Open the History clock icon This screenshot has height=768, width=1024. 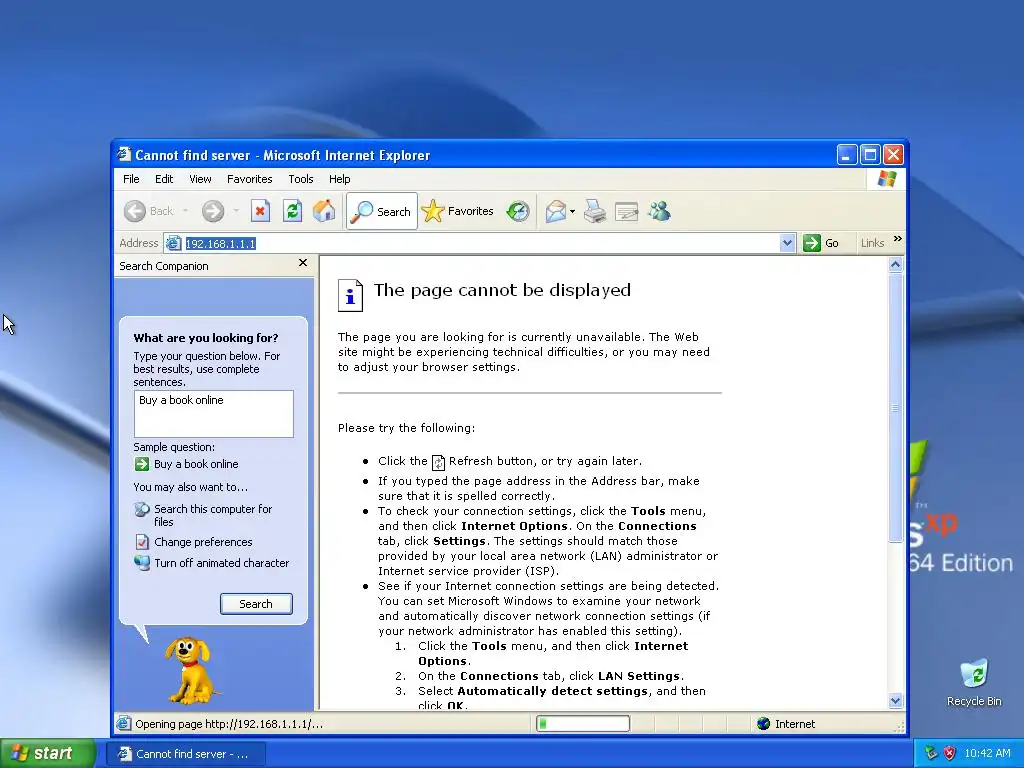tap(518, 211)
